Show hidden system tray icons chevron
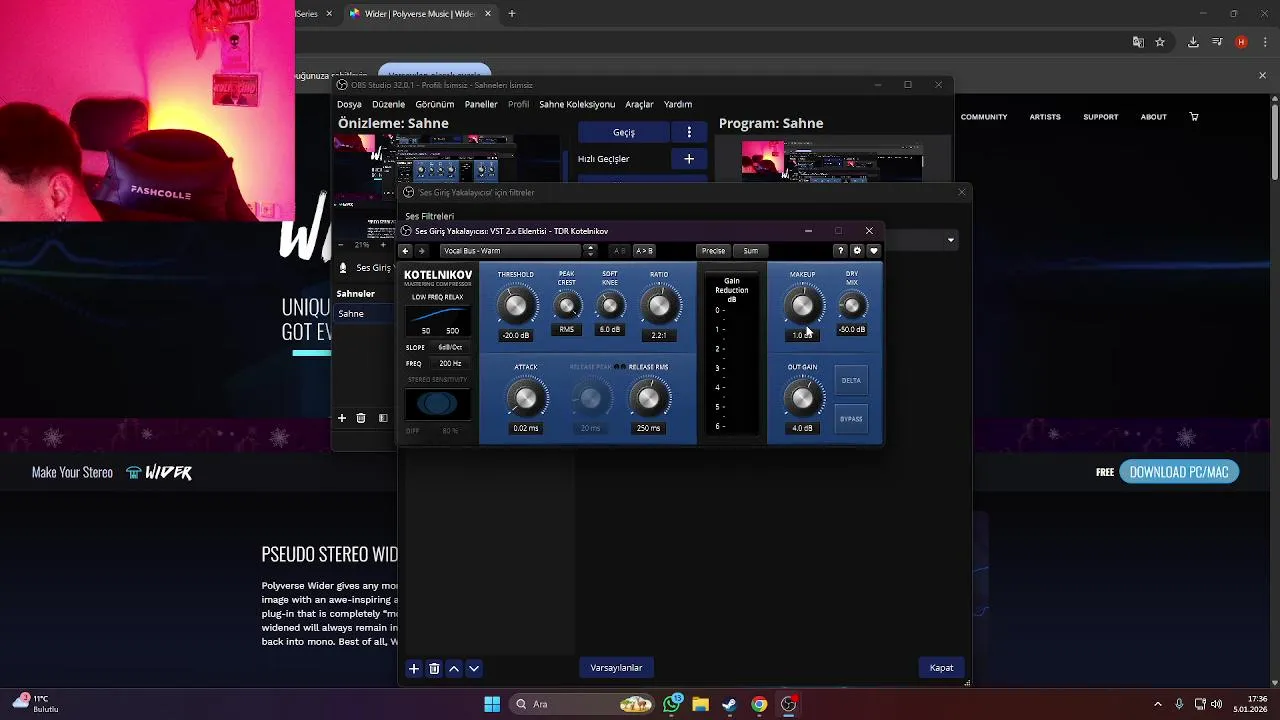This screenshot has height=720, width=1280. pos(1158,704)
